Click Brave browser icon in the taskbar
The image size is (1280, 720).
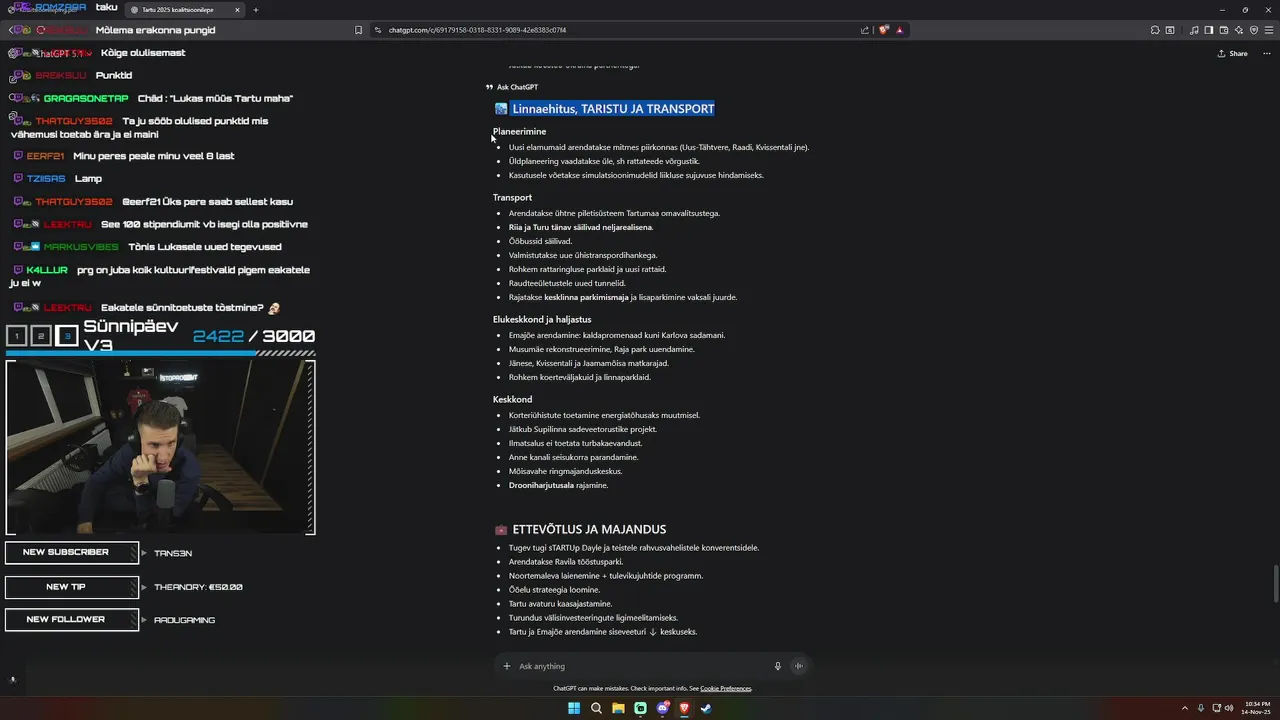(684, 708)
